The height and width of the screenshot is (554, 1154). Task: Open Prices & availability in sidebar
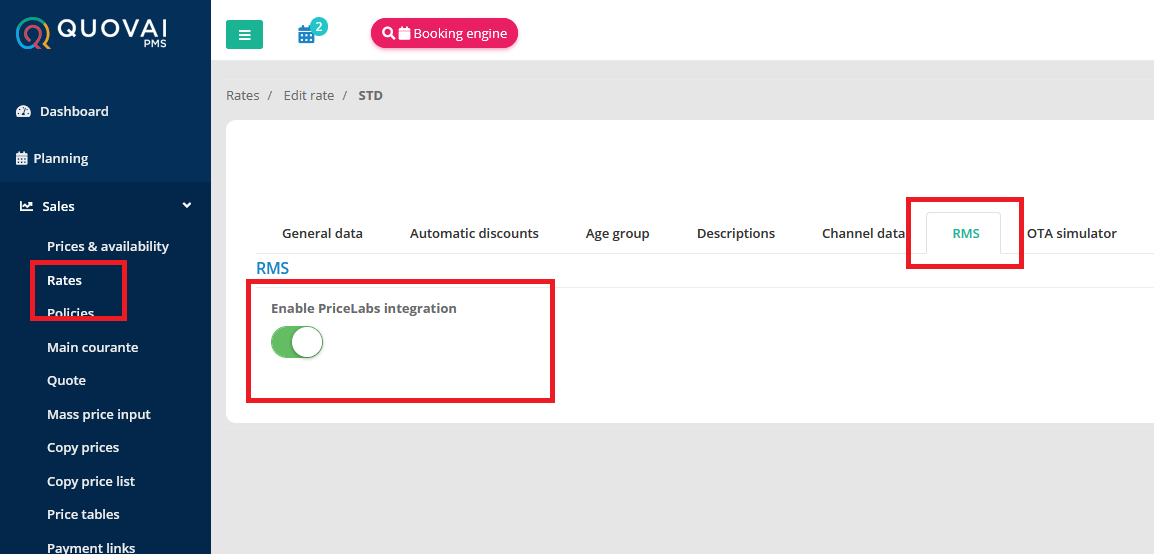point(108,246)
